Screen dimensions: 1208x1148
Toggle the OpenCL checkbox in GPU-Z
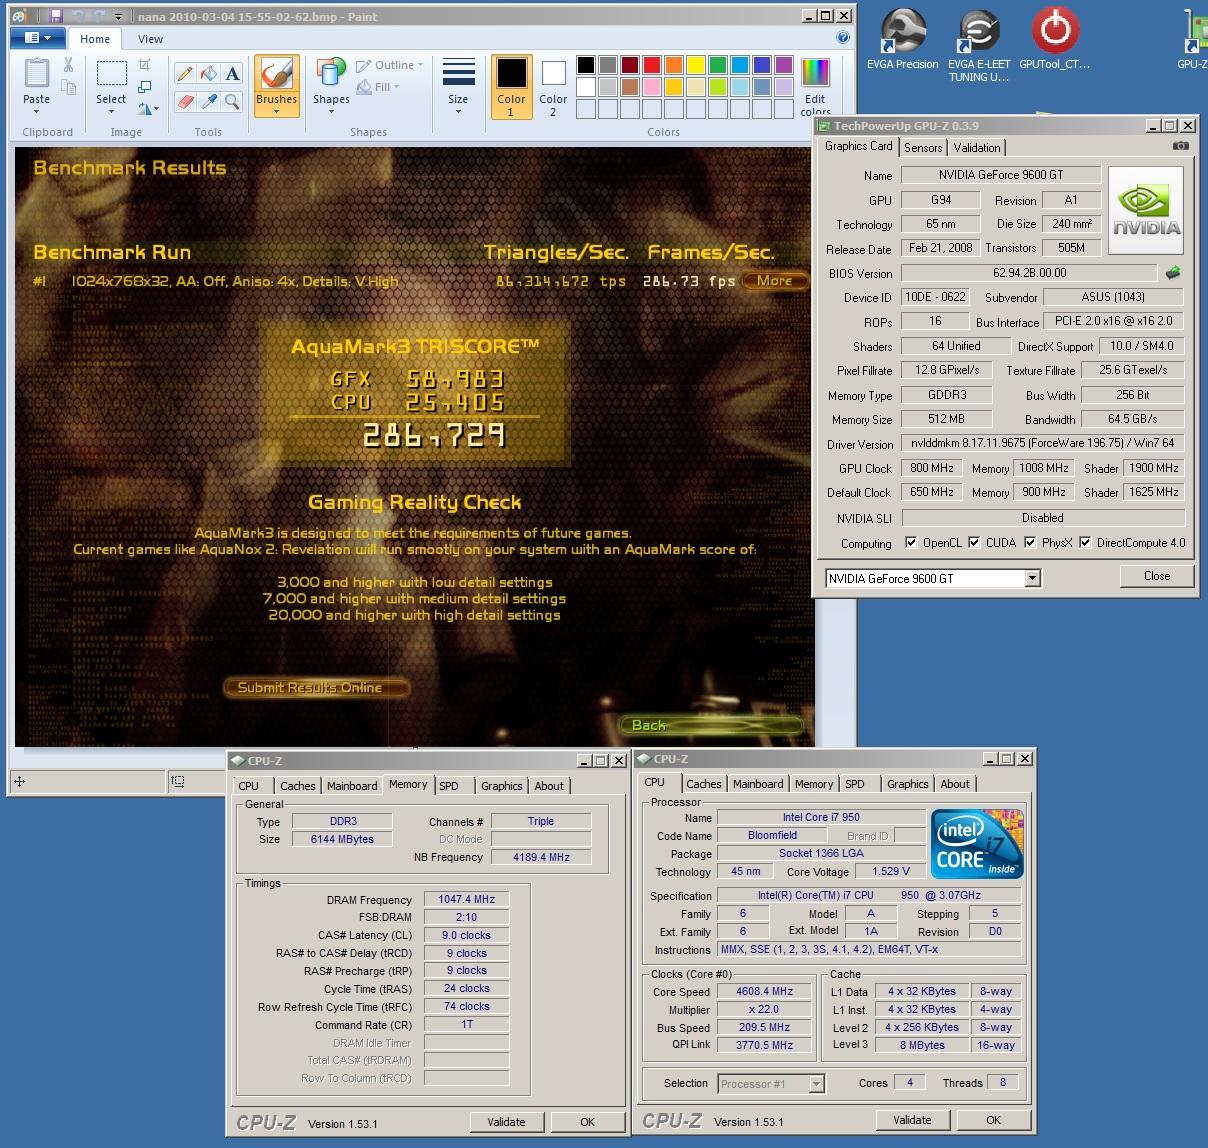tap(911, 543)
